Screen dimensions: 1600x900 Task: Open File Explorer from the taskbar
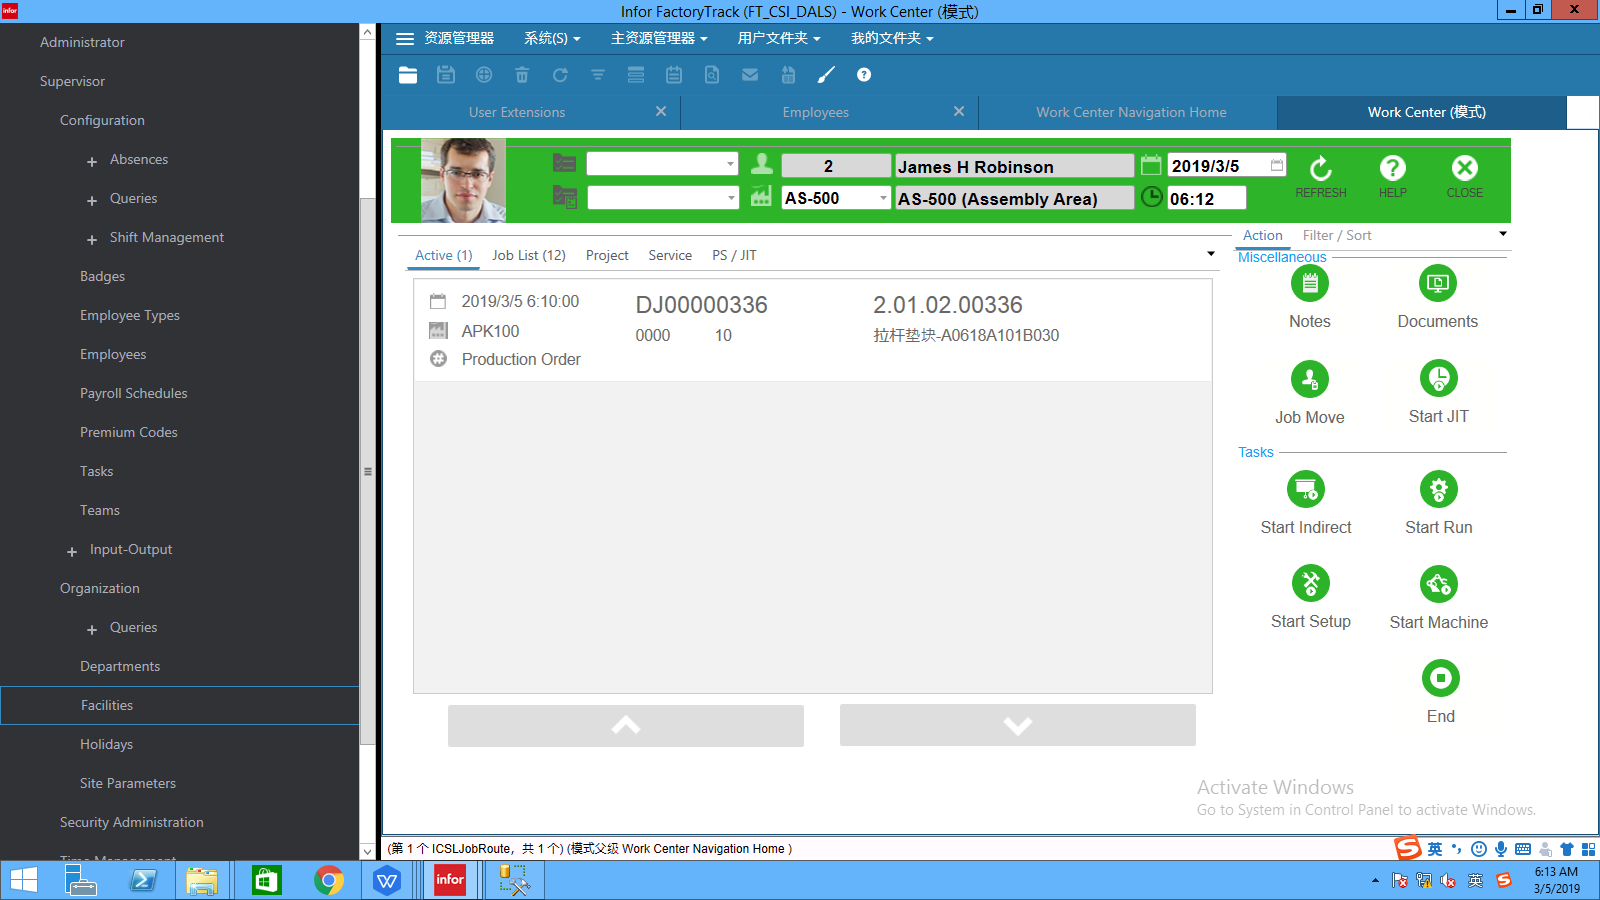point(201,880)
